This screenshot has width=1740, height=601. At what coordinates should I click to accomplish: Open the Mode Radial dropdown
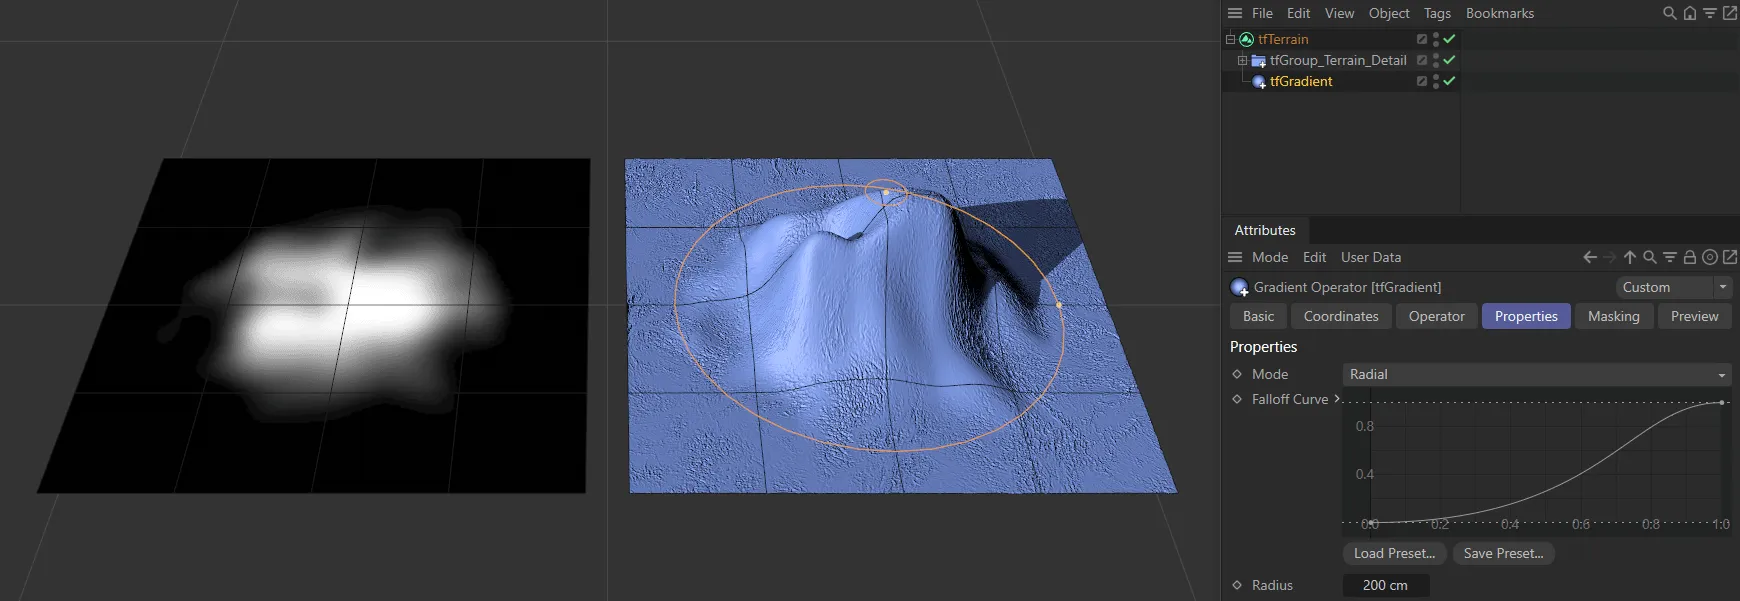pos(1537,374)
